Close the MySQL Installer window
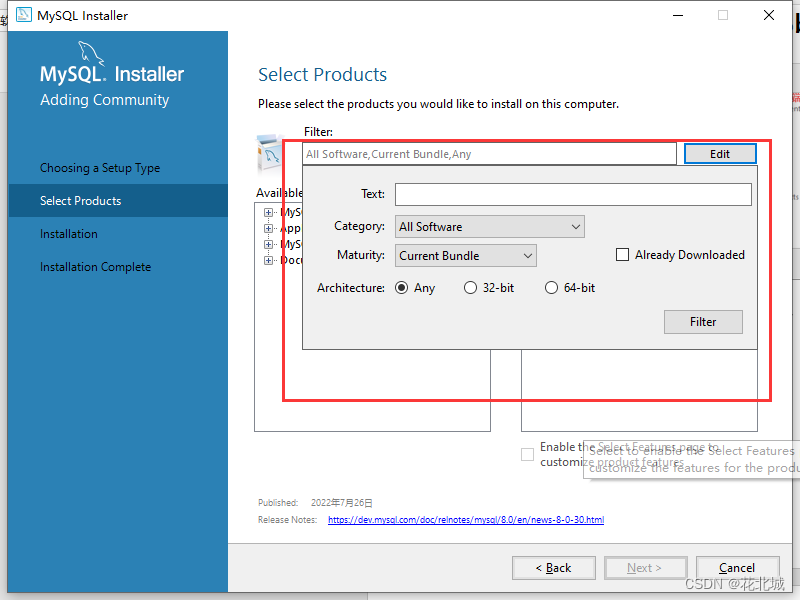 (x=769, y=15)
